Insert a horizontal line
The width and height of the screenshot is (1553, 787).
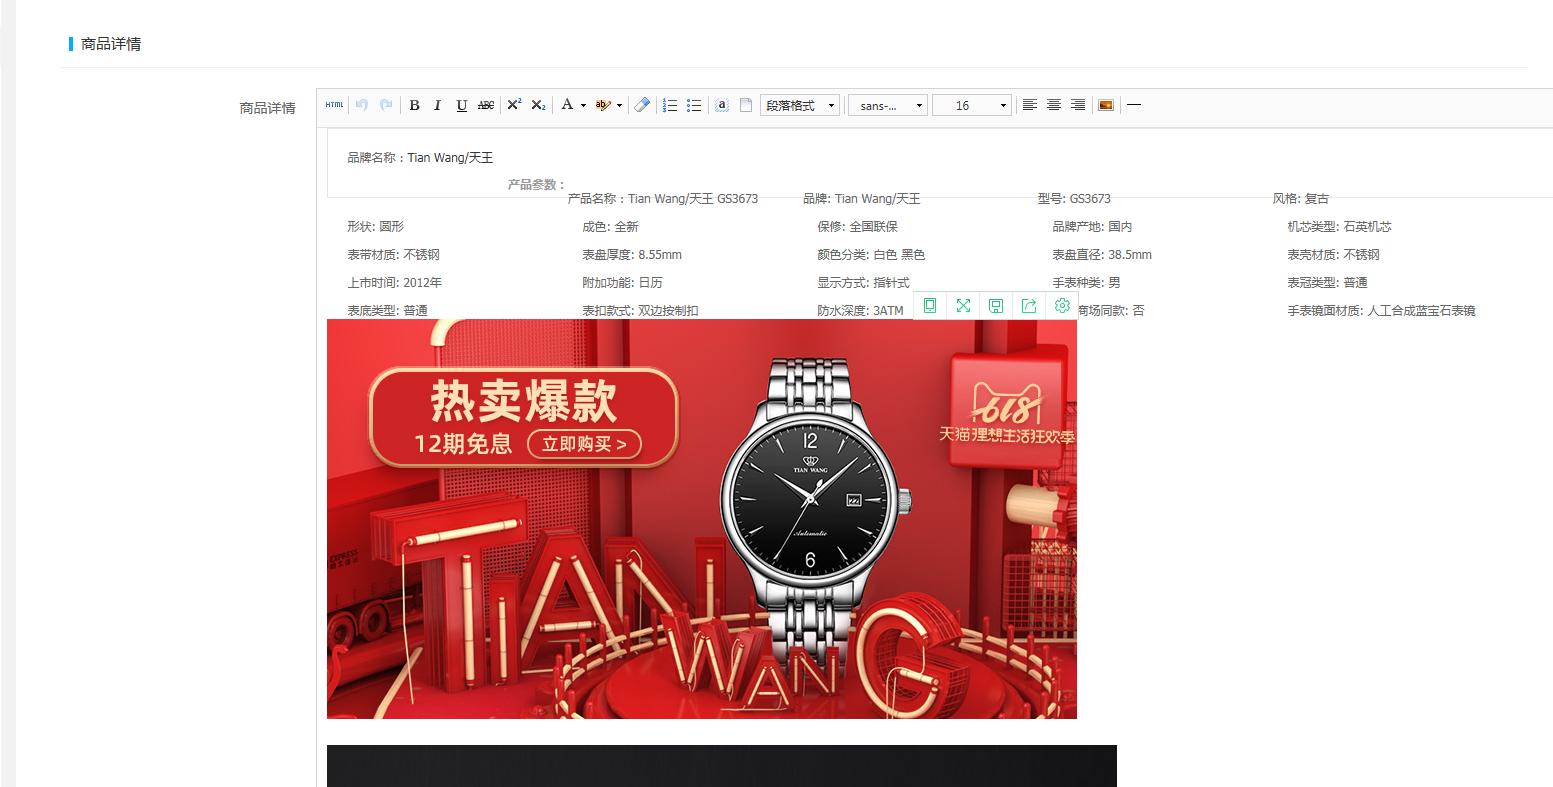click(x=1134, y=105)
